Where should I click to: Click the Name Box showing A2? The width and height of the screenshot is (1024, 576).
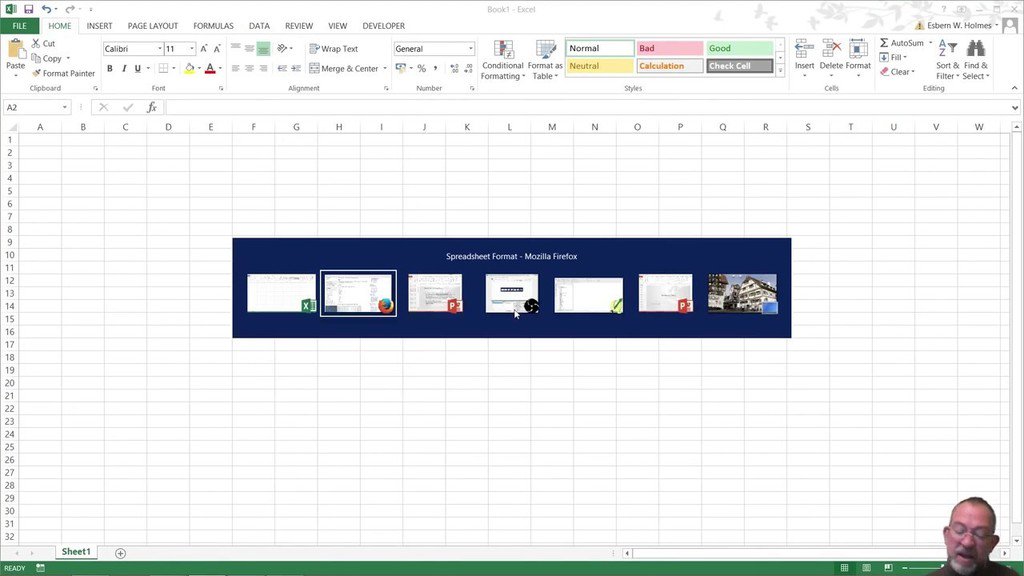pos(33,107)
